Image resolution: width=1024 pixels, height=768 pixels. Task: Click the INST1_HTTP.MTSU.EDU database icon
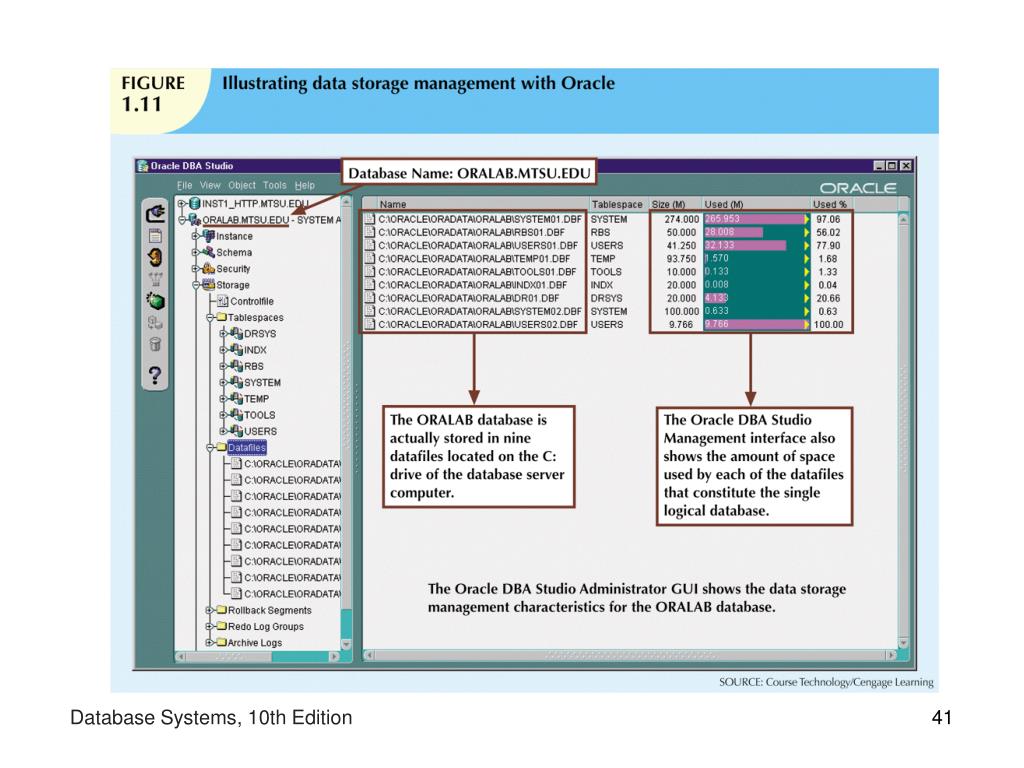click(194, 204)
